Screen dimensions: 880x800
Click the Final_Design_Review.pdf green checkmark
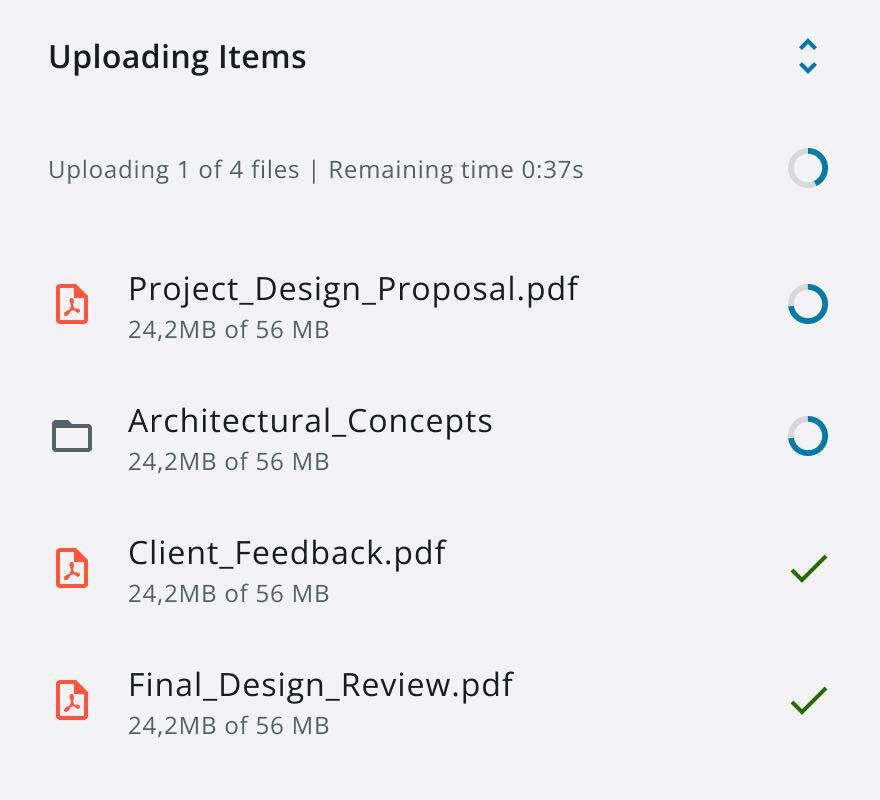click(808, 700)
